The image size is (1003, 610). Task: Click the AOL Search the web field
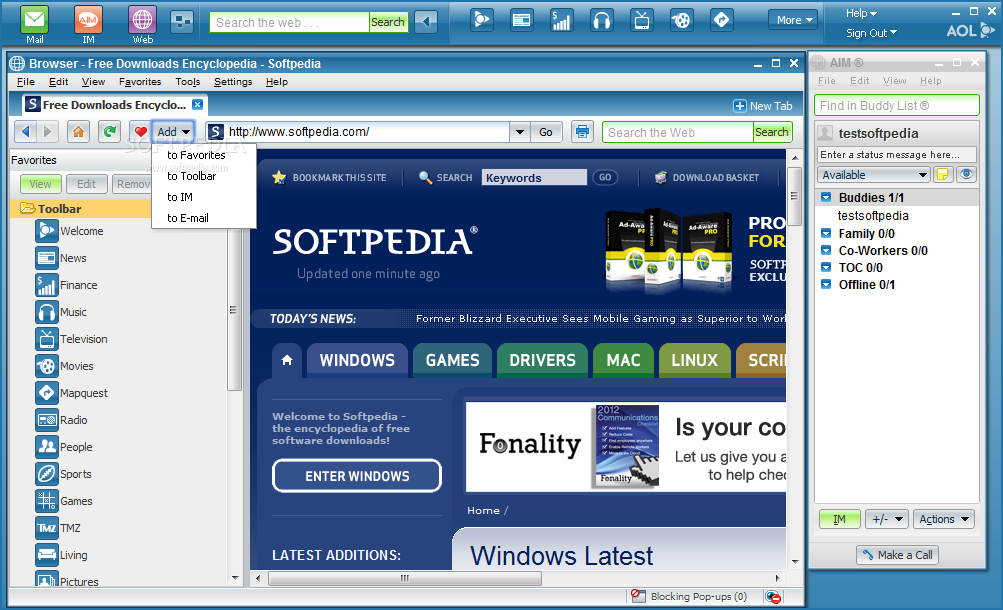290,22
